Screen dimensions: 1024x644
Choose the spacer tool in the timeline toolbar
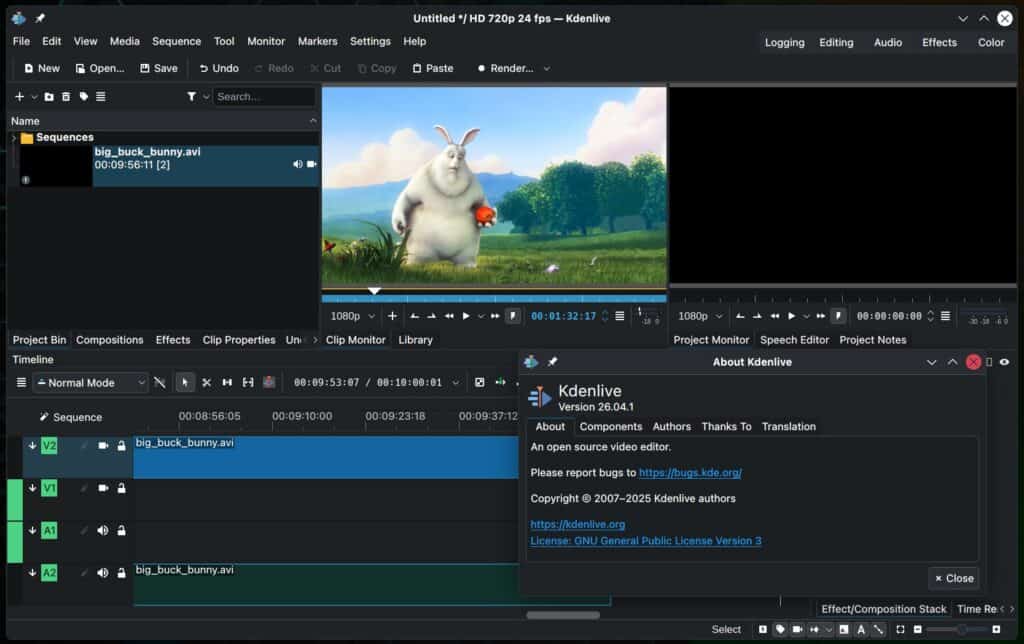click(x=227, y=383)
